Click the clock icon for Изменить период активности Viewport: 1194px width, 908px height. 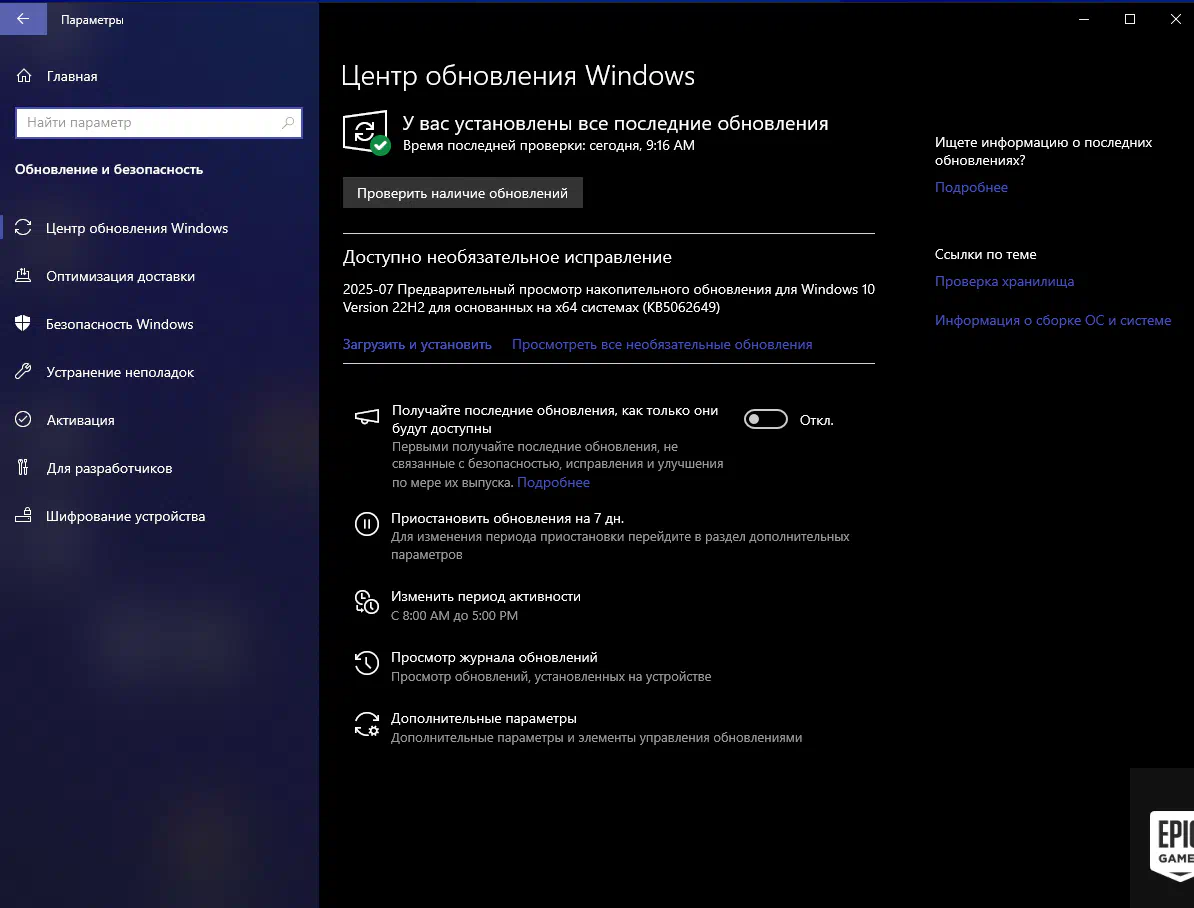pos(366,602)
